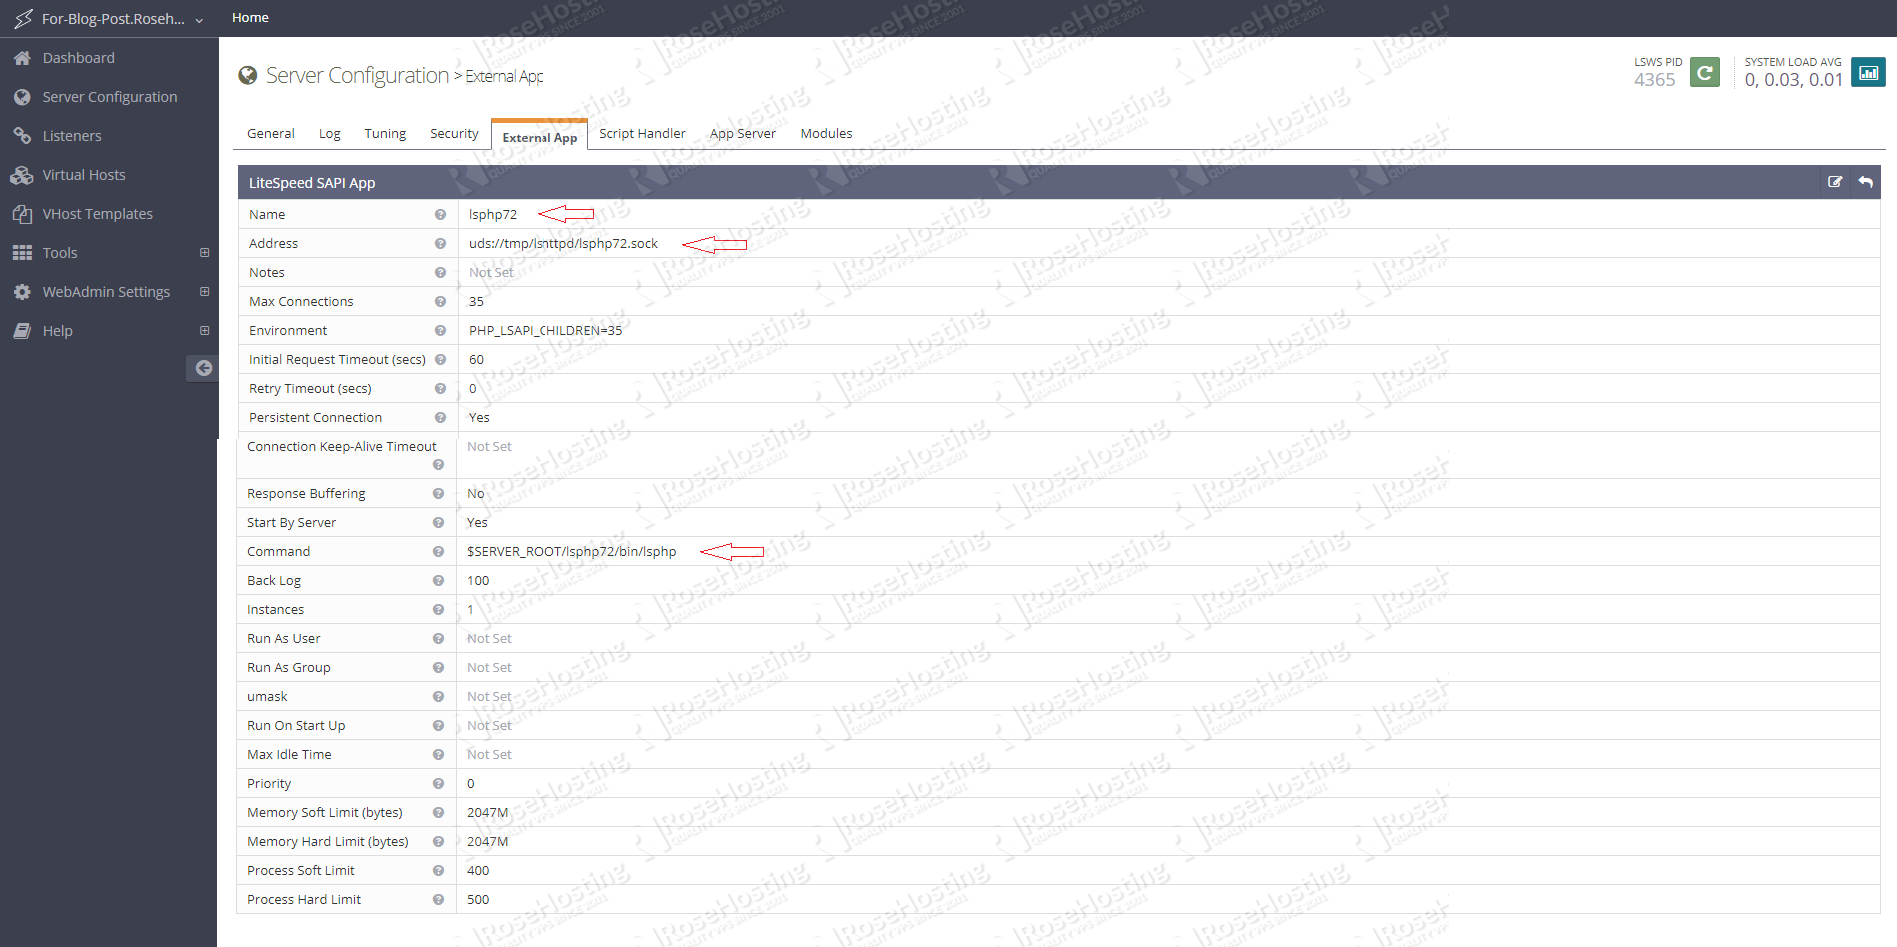1897x947 pixels.
Task: Collapse the left sidebar
Action: [203, 368]
